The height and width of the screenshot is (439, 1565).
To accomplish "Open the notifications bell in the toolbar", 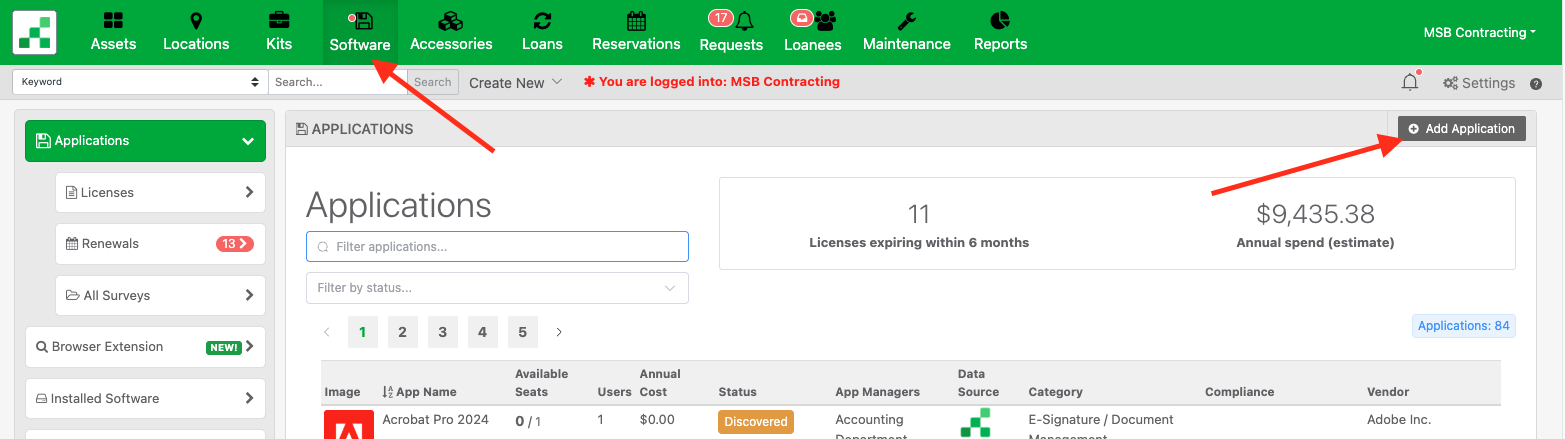I will tap(1410, 83).
